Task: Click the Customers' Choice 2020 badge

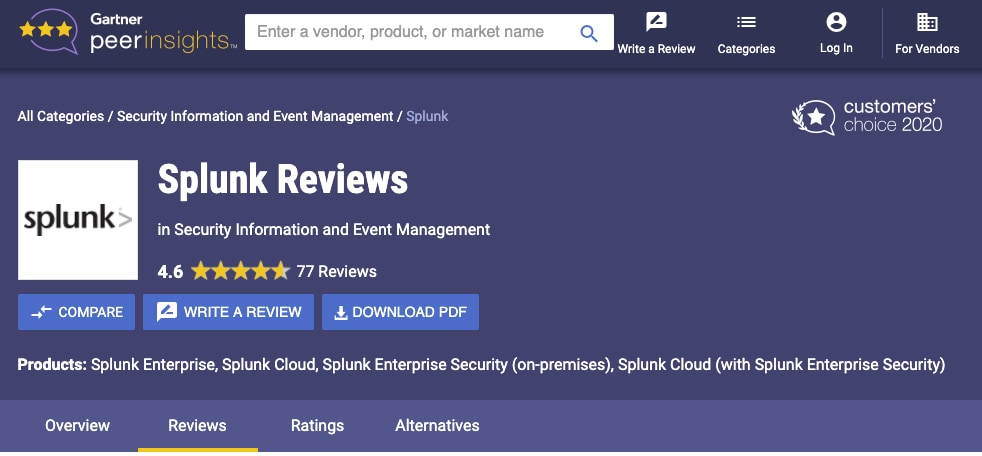Action: click(x=867, y=117)
